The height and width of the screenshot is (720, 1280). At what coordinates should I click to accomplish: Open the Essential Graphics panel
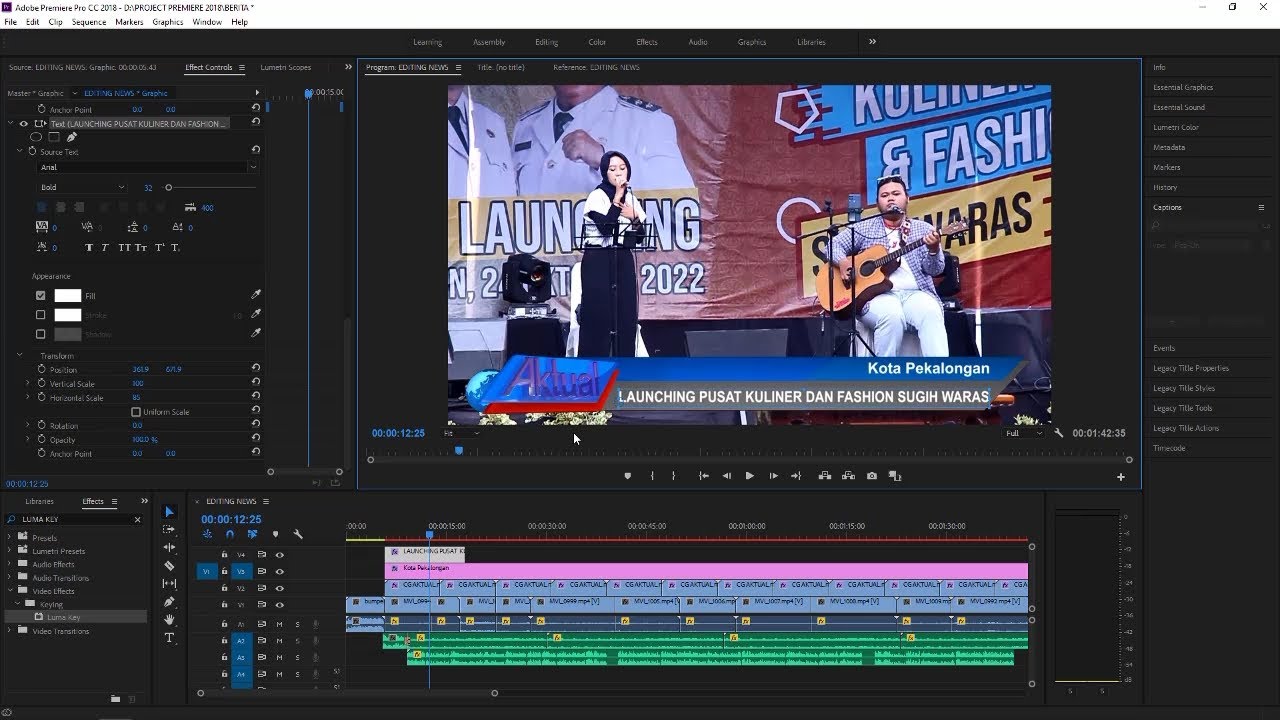(1183, 87)
